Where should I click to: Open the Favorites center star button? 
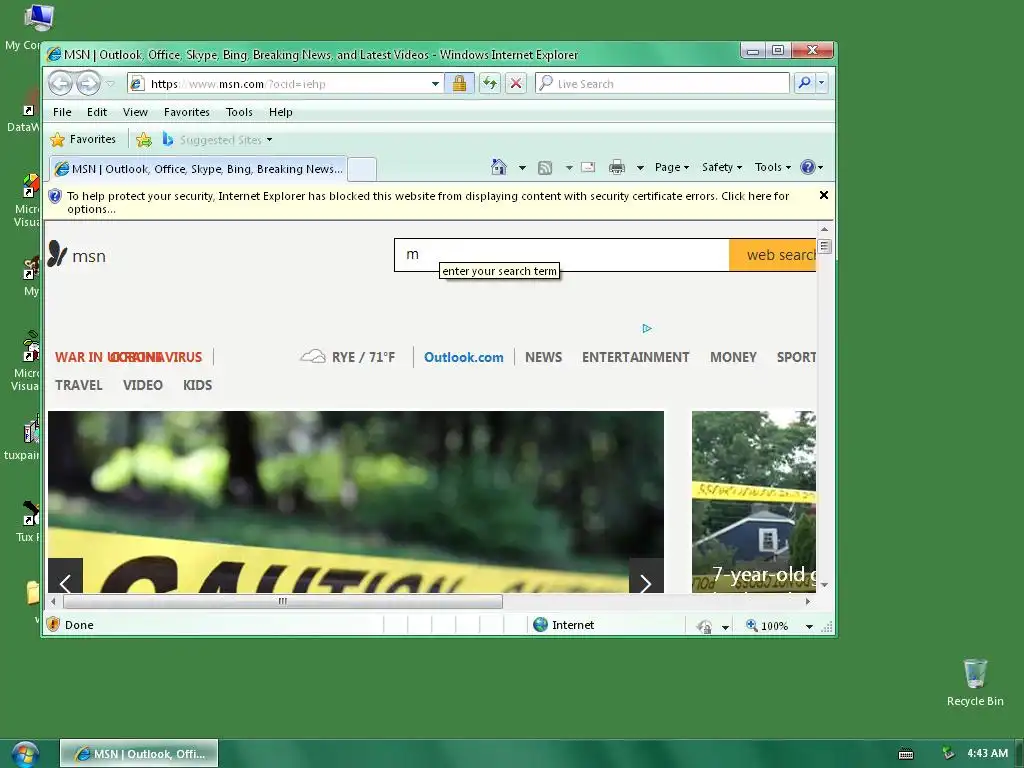pos(83,139)
